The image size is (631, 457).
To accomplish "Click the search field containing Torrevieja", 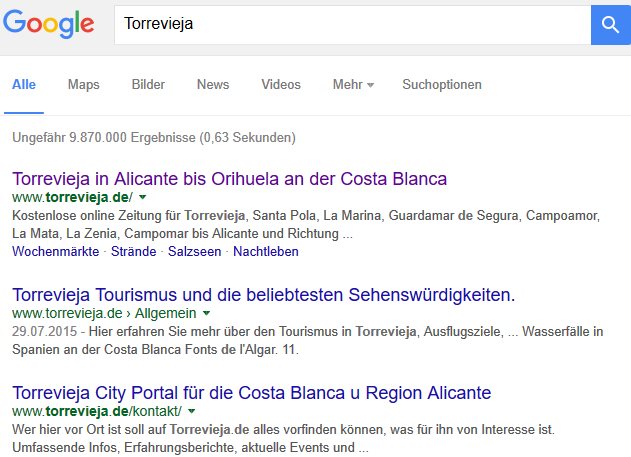I will point(353,25).
